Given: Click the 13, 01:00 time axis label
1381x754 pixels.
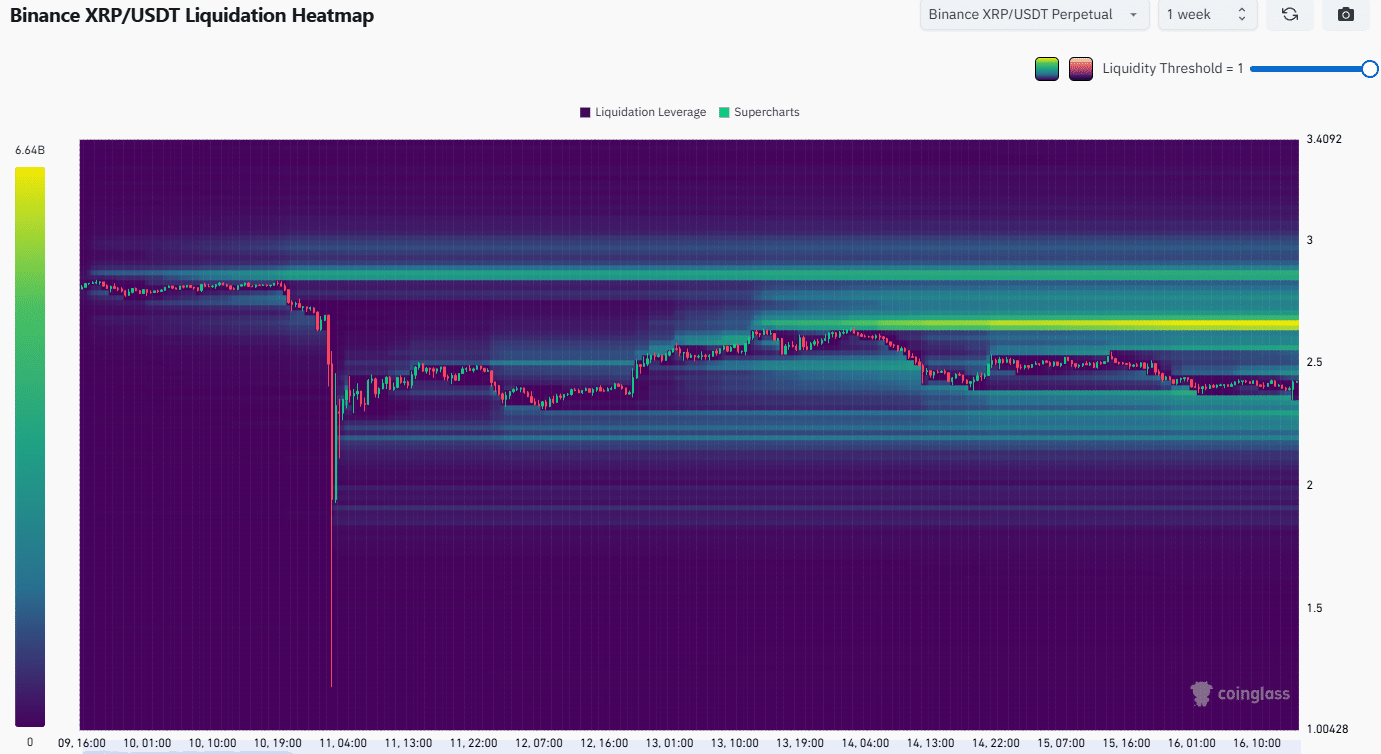Looking at the screenshot, I should (670, 743).
